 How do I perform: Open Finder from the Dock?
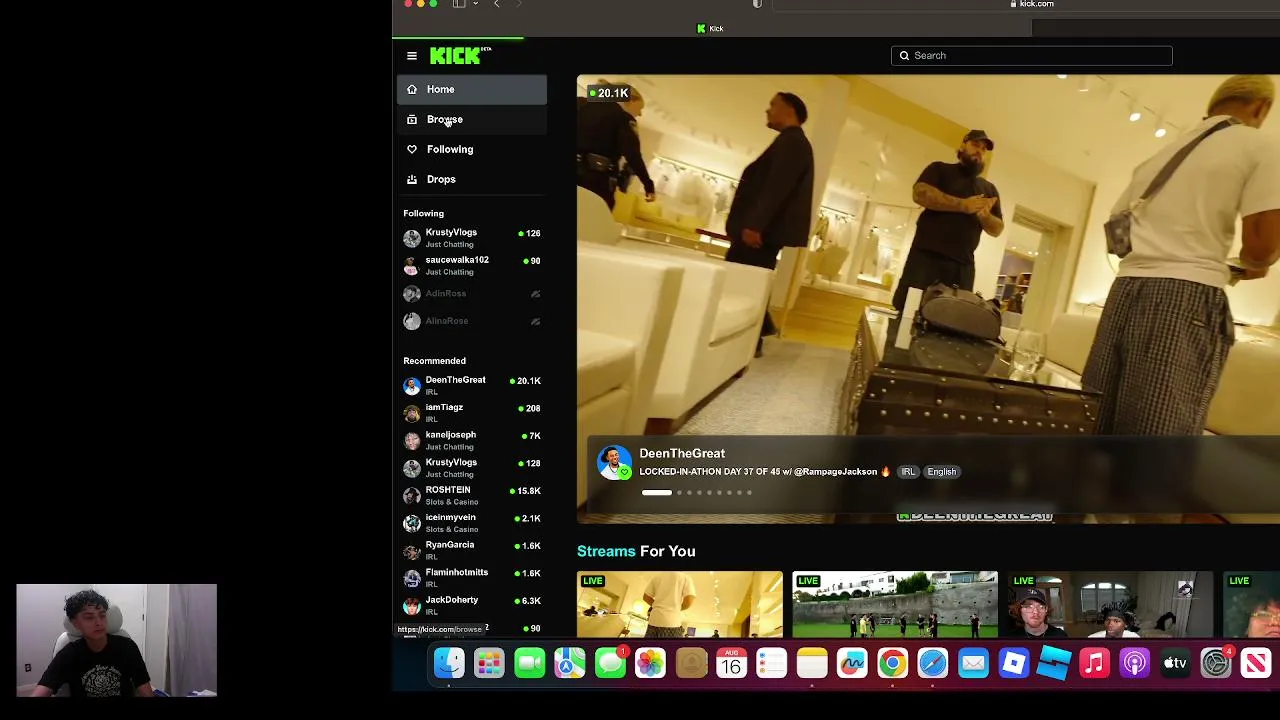[x=449, y=663]
